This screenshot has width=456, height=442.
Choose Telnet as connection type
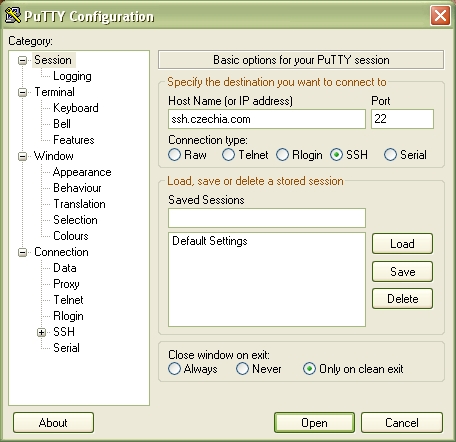228,155
